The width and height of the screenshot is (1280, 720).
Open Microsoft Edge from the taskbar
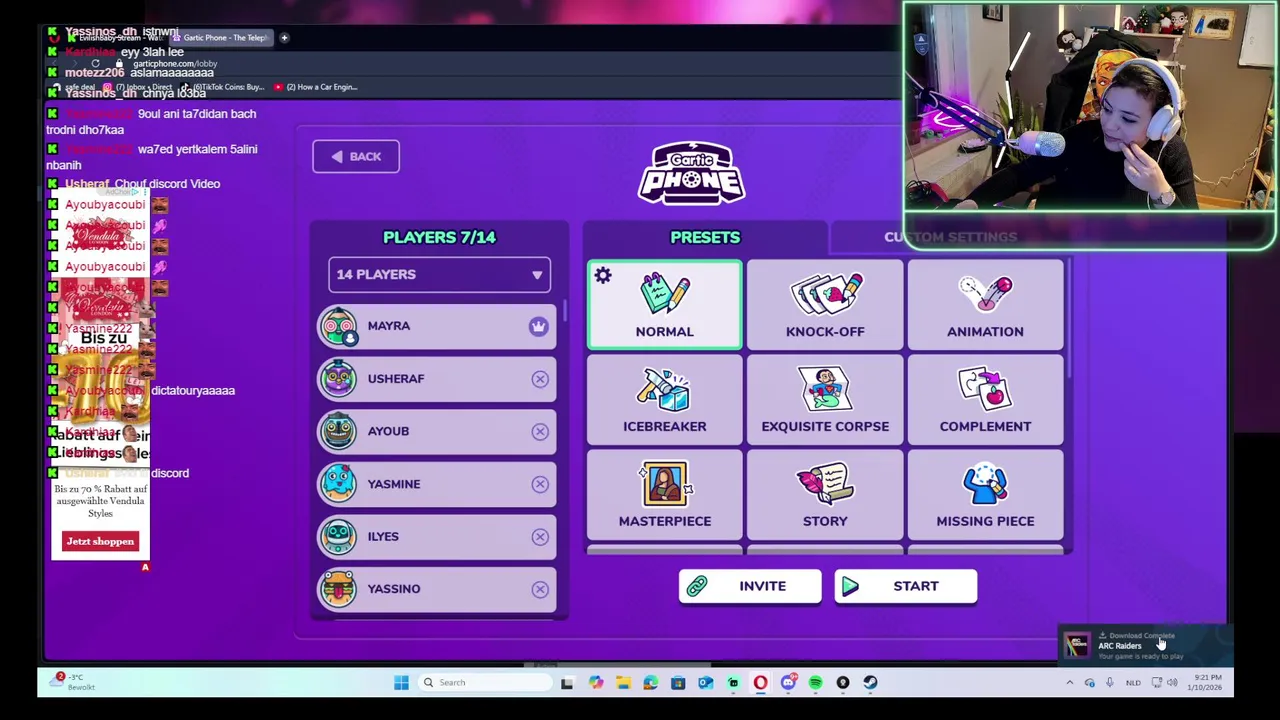[651, 683]
